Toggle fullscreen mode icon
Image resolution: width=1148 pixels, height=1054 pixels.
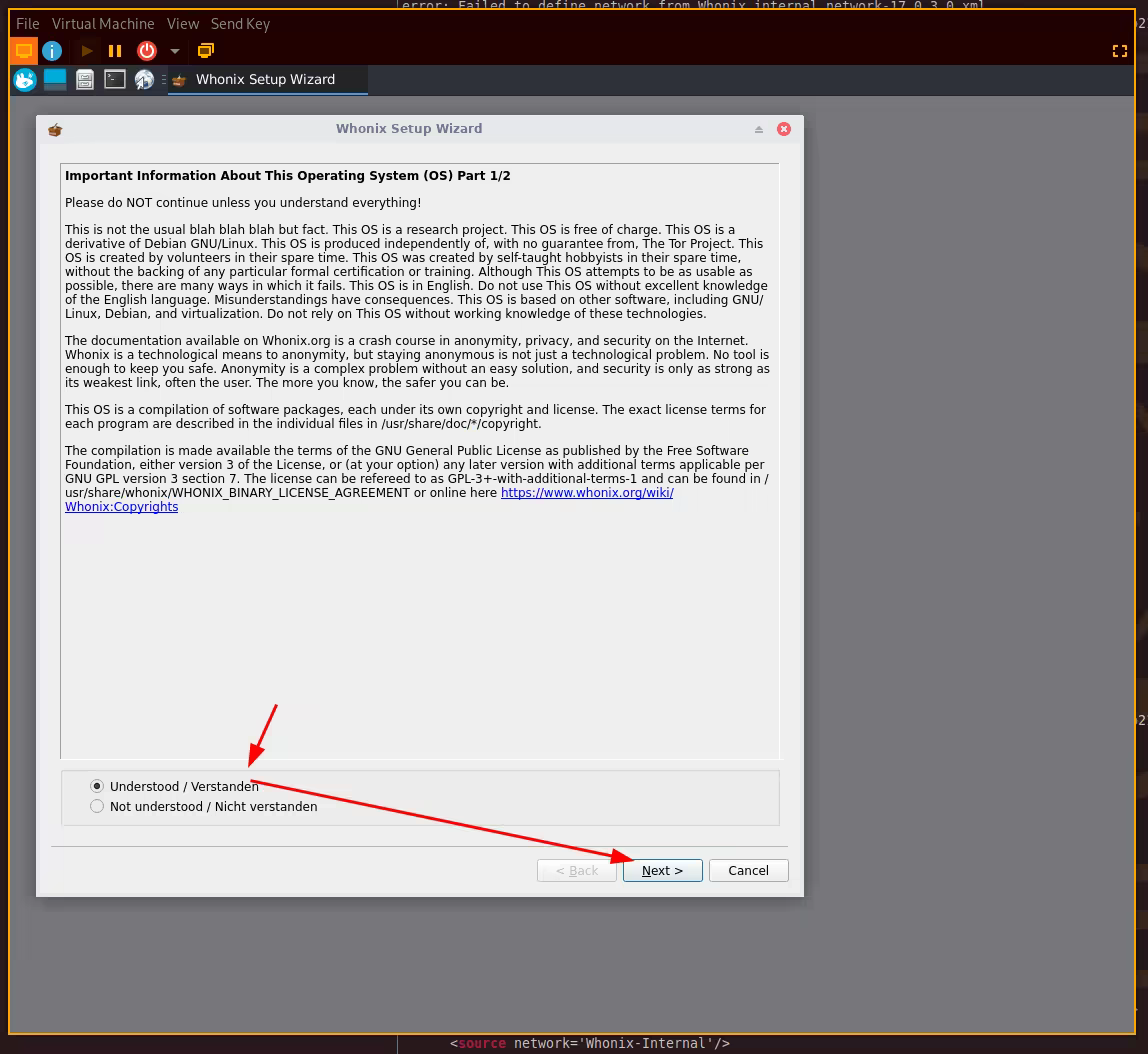[1119, 51]
